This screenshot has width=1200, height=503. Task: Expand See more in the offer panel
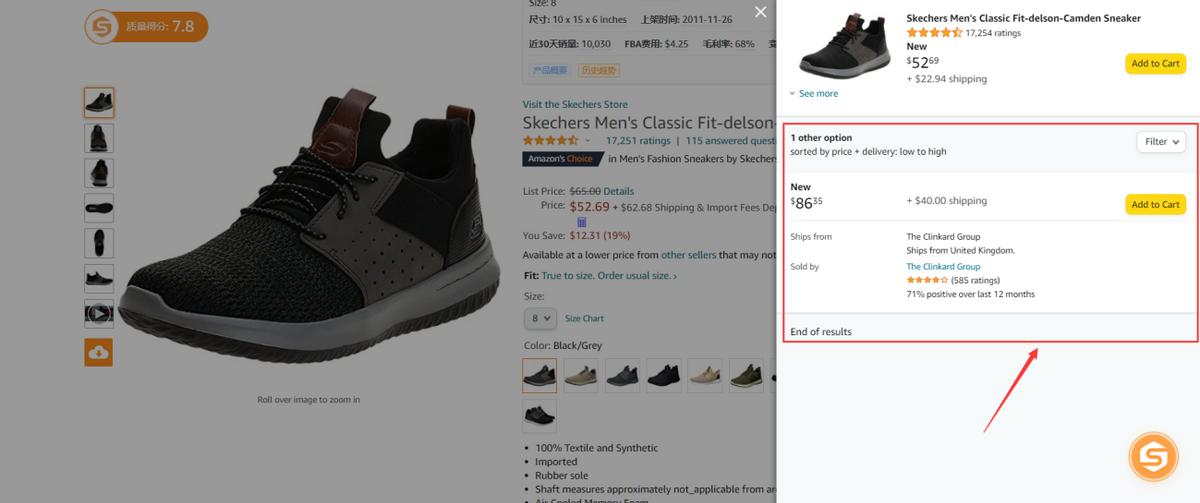(814, 94)
